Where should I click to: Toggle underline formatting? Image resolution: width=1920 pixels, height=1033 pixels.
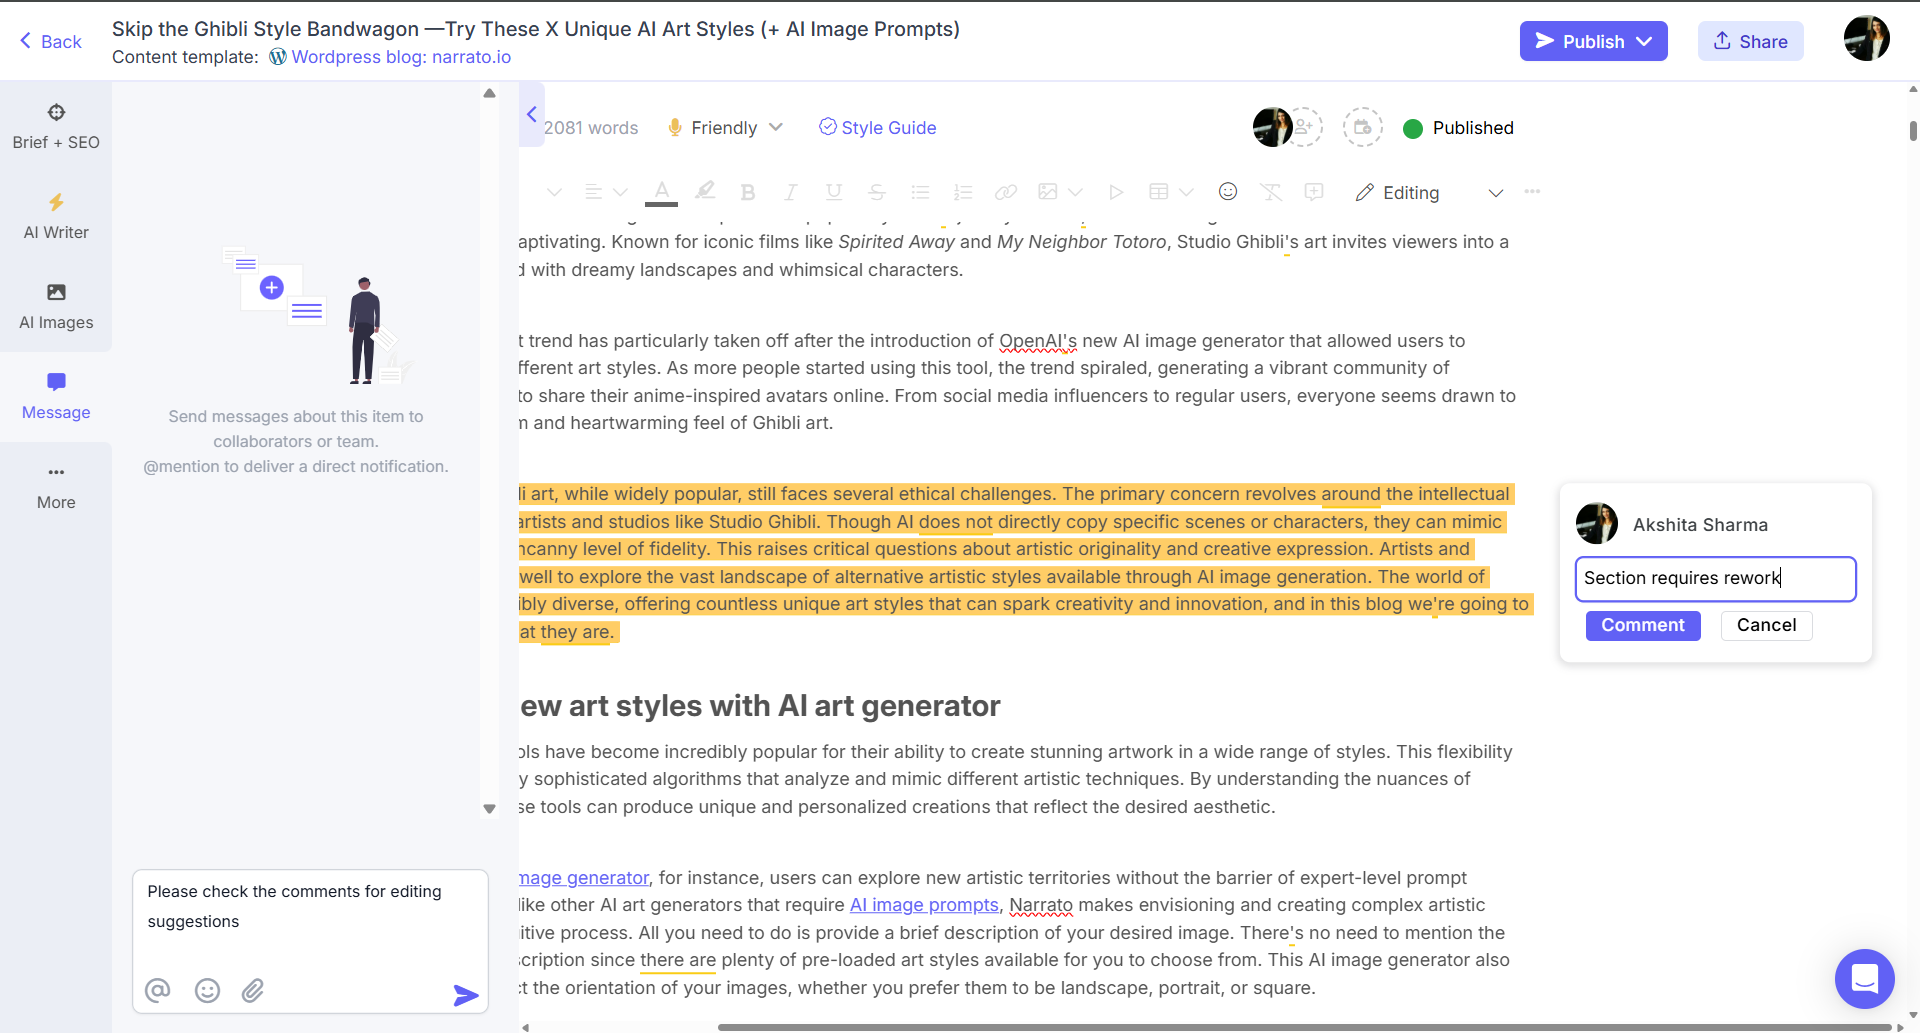click(x=834, y=192)
